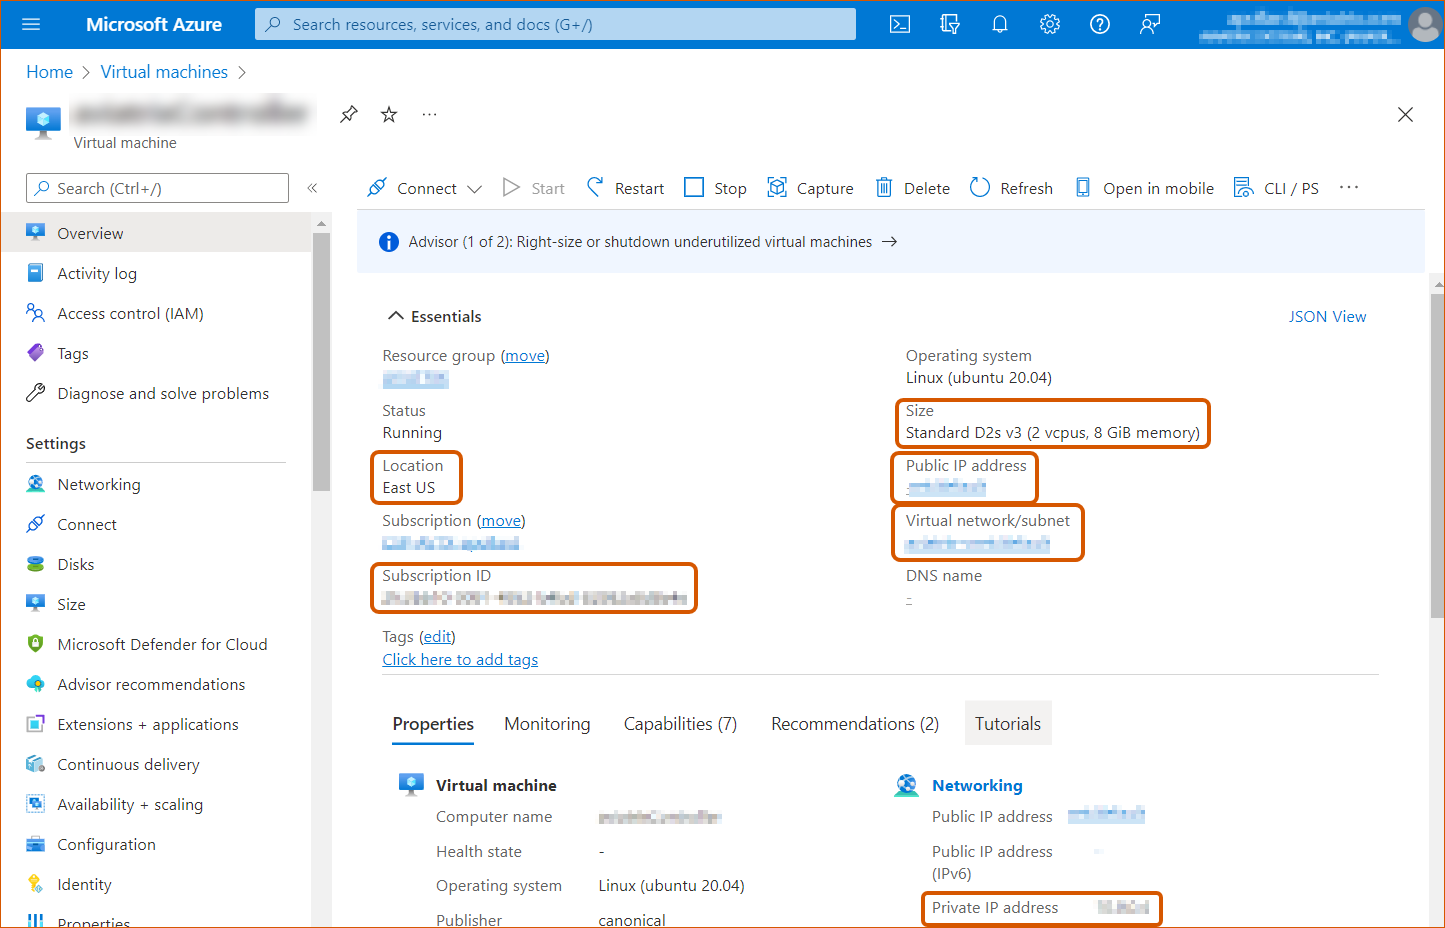1445x928 pixels.
Task: Switch to the Monitoring tab
Action: coord(546,723)
